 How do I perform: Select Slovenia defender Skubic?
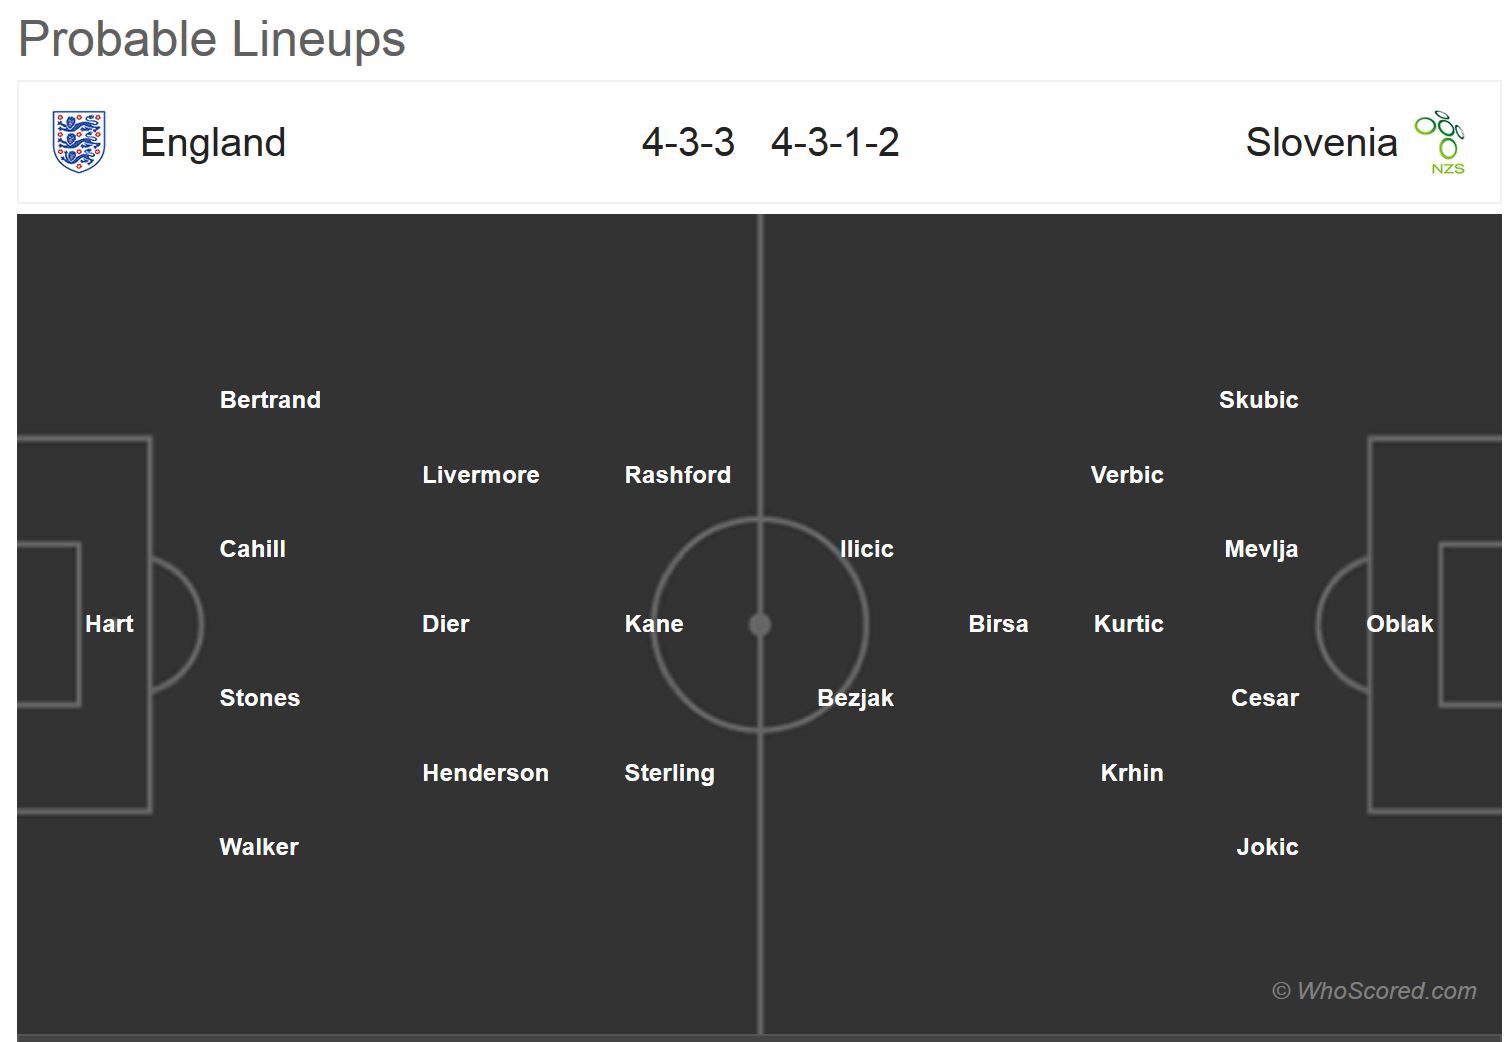tap(1258, 400)
